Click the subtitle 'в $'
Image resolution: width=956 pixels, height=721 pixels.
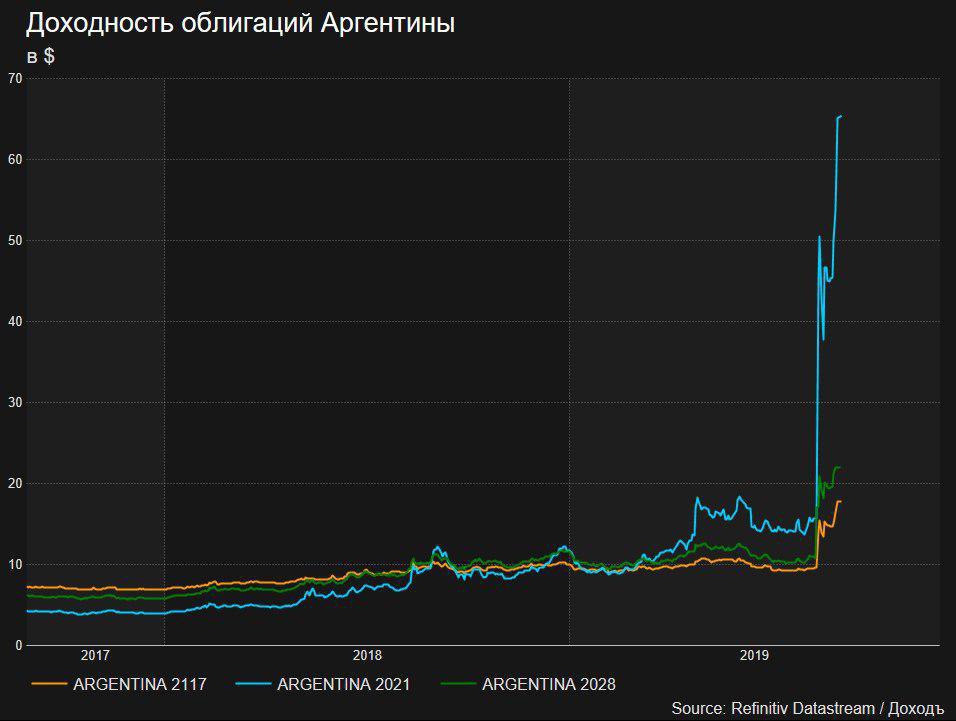pyautogui.click(x=41, y=56)
